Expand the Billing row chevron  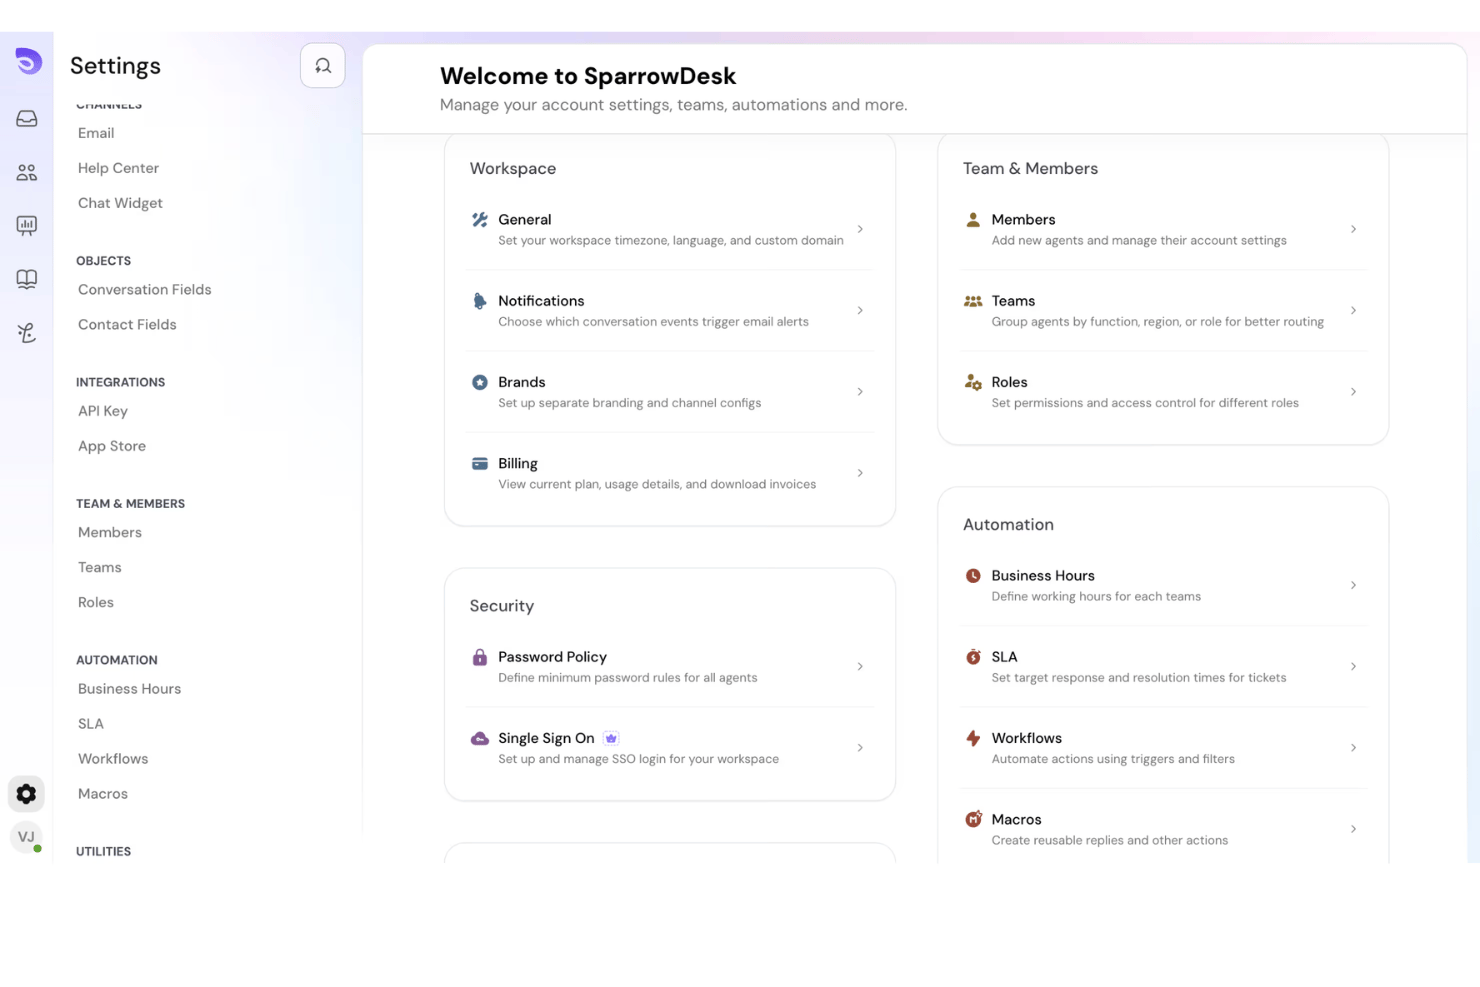coord(860,473)
